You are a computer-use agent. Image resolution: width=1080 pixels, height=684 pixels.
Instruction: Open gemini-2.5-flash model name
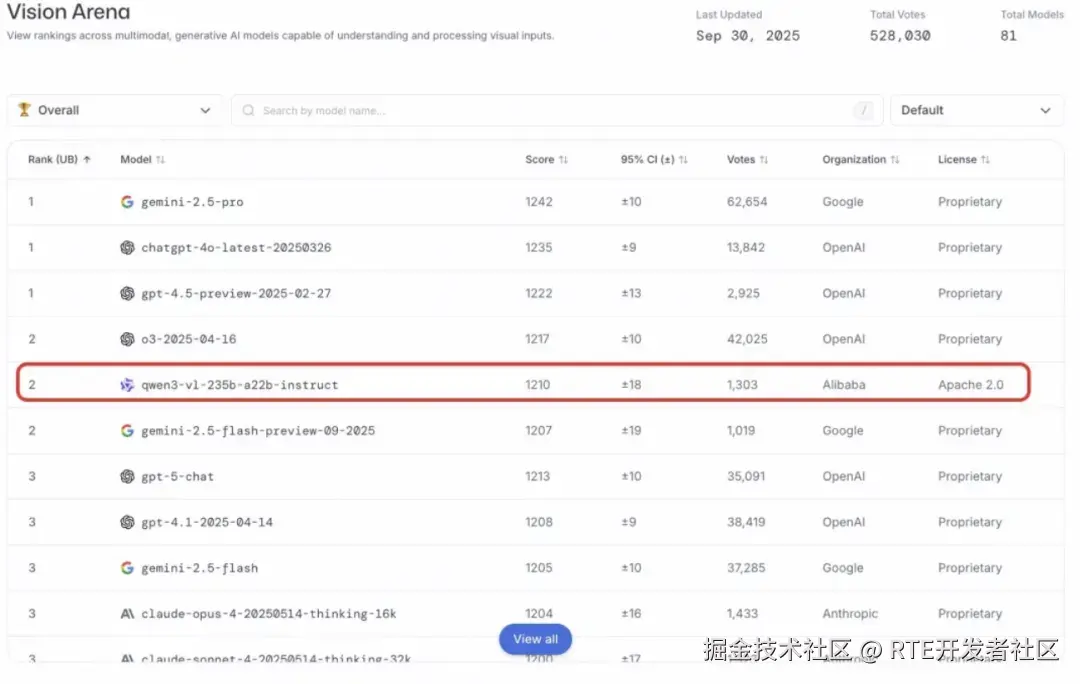coord(200,568)
